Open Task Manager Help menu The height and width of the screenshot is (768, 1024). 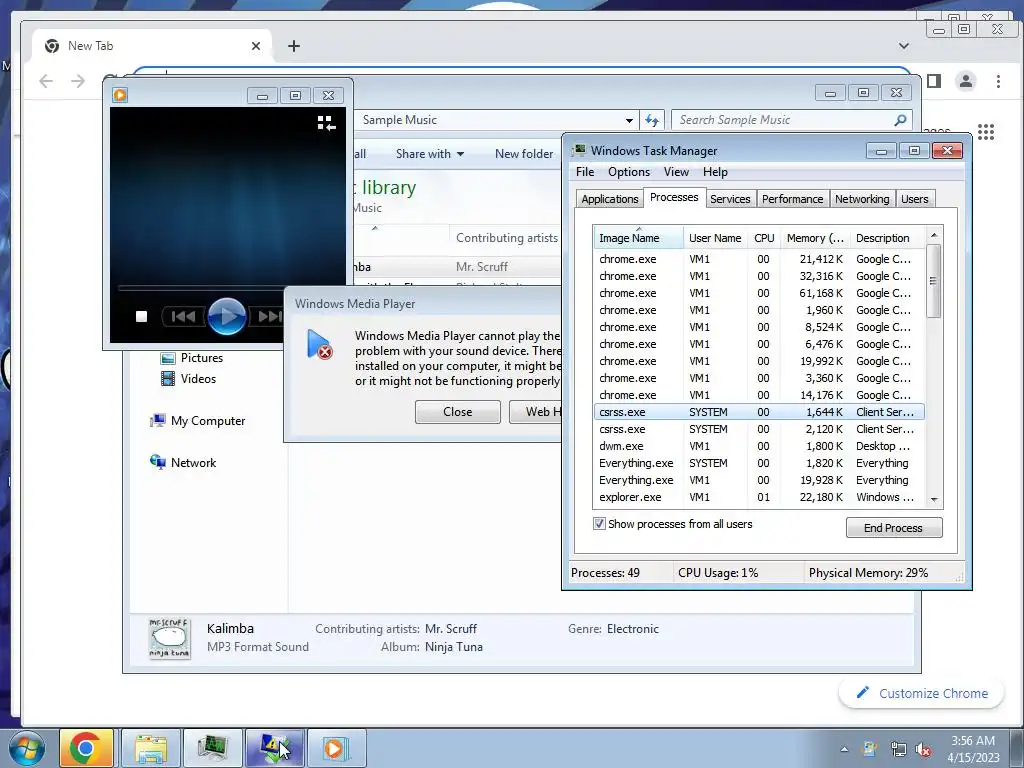[715, 172]
